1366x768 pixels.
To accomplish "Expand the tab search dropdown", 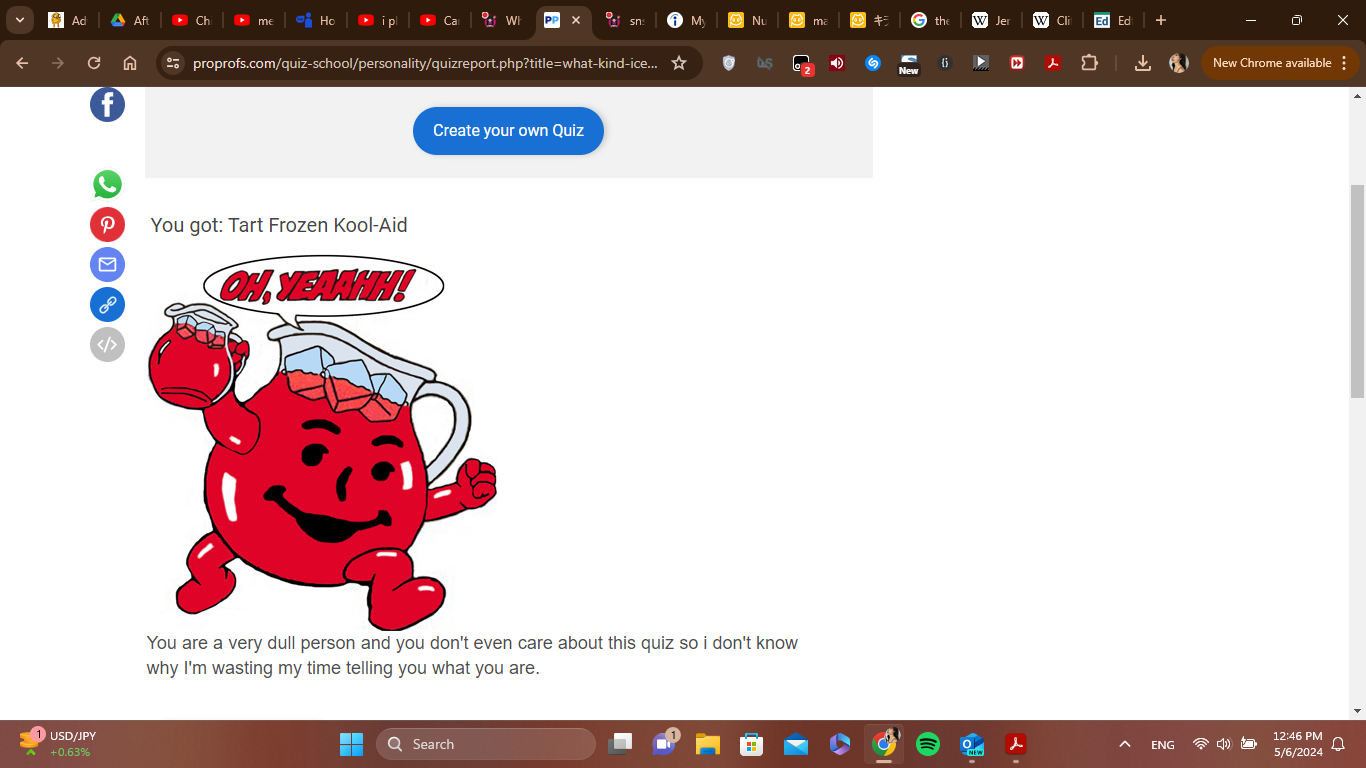I will (20, 20).
